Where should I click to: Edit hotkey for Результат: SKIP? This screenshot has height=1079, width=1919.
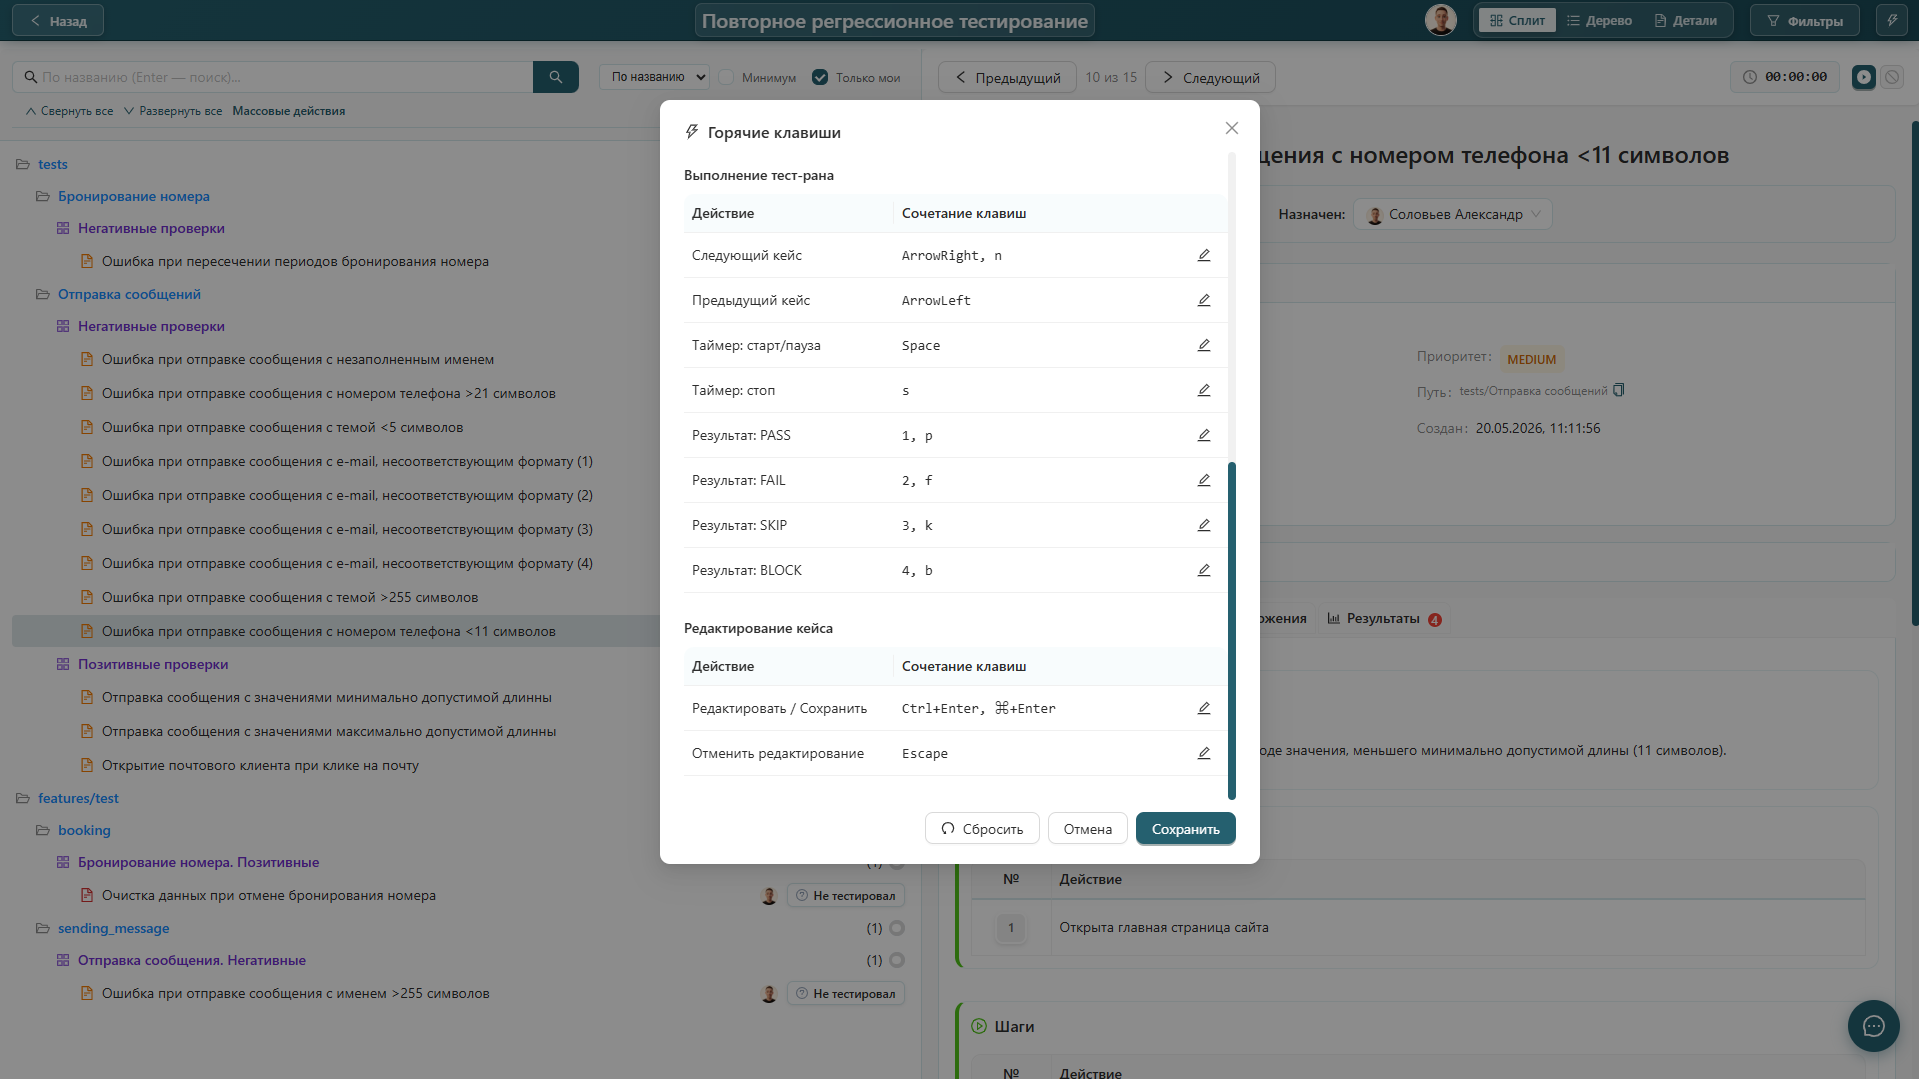pos(1204,525)
